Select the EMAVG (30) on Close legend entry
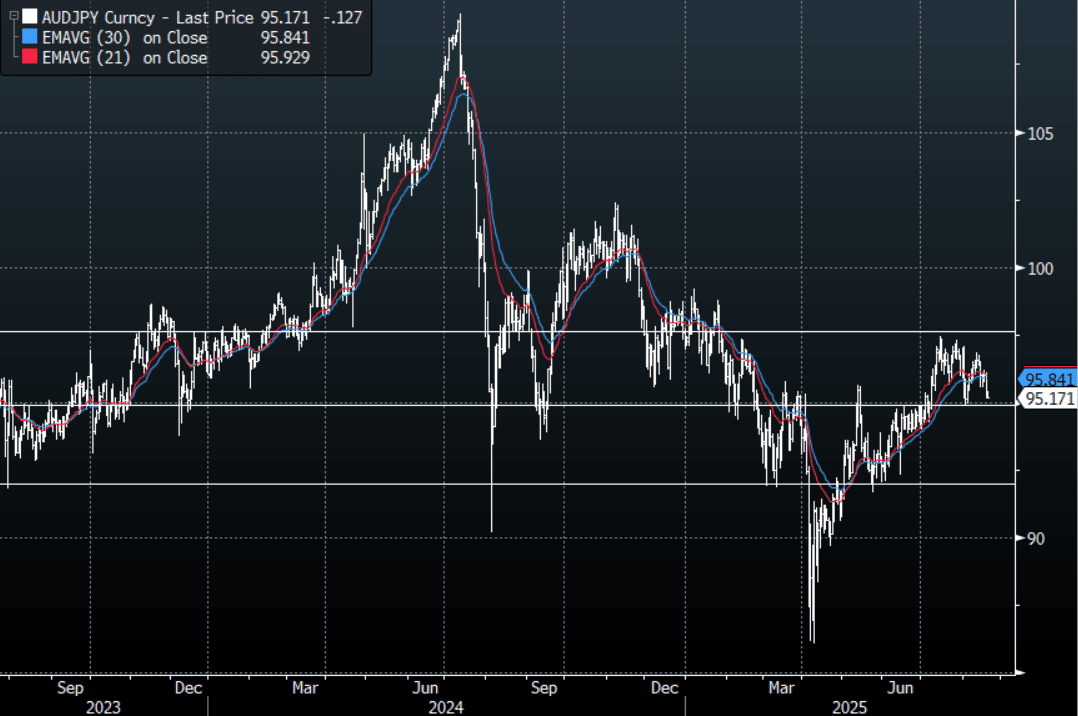Screen dimensions: 1078x716 [x=124, y=38]
